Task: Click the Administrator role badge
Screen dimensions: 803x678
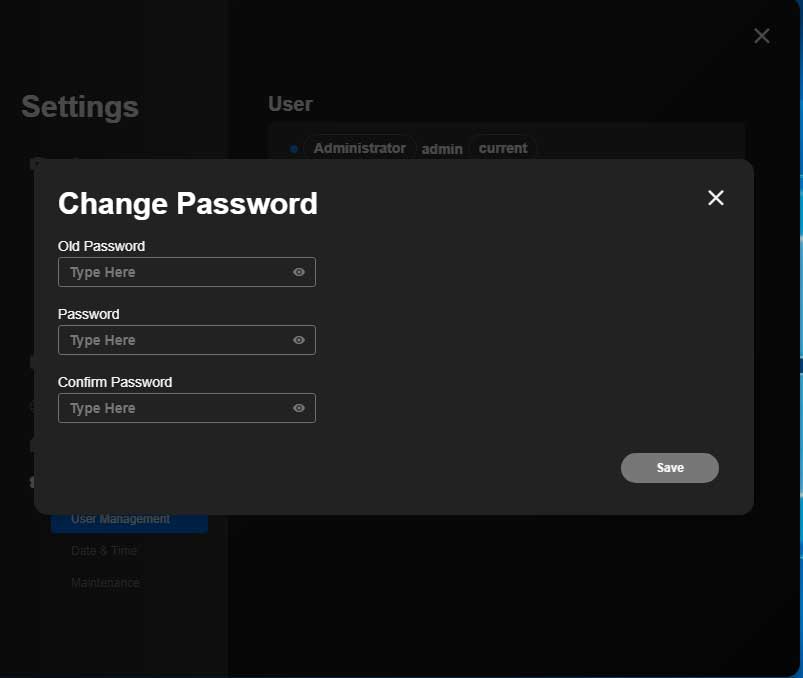Action: pyautogui.click(x=359, y=148)
